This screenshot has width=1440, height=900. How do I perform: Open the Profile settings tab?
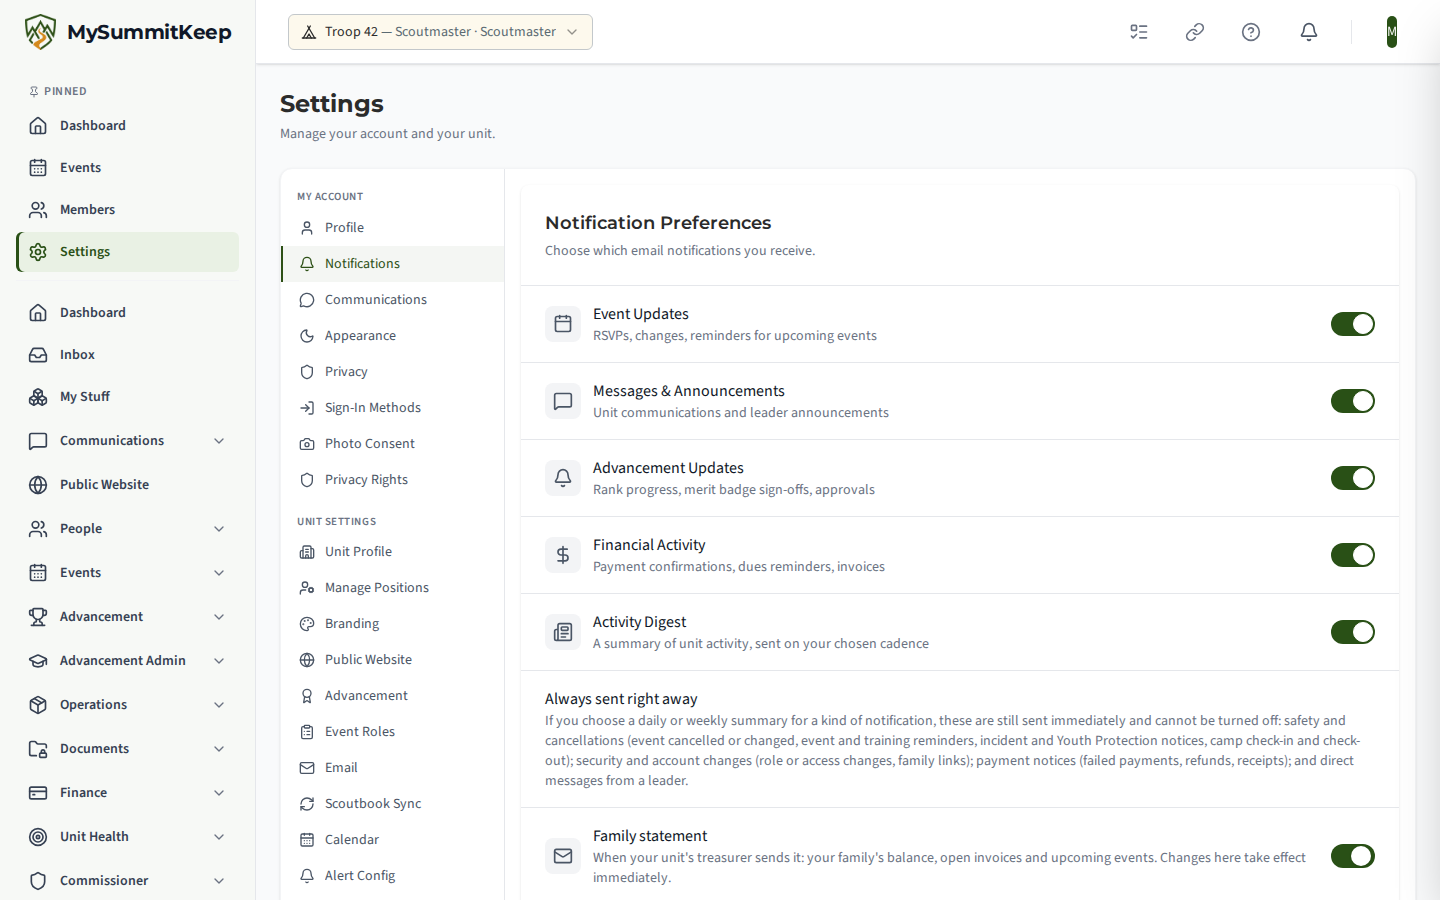pyautogui.click(x=392, y=228)
